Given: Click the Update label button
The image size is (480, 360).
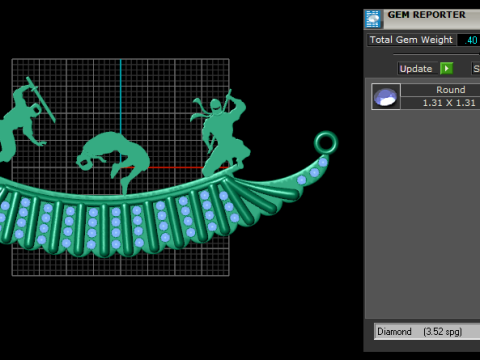Looking at the screenshot, I should [x=416, y=69].
